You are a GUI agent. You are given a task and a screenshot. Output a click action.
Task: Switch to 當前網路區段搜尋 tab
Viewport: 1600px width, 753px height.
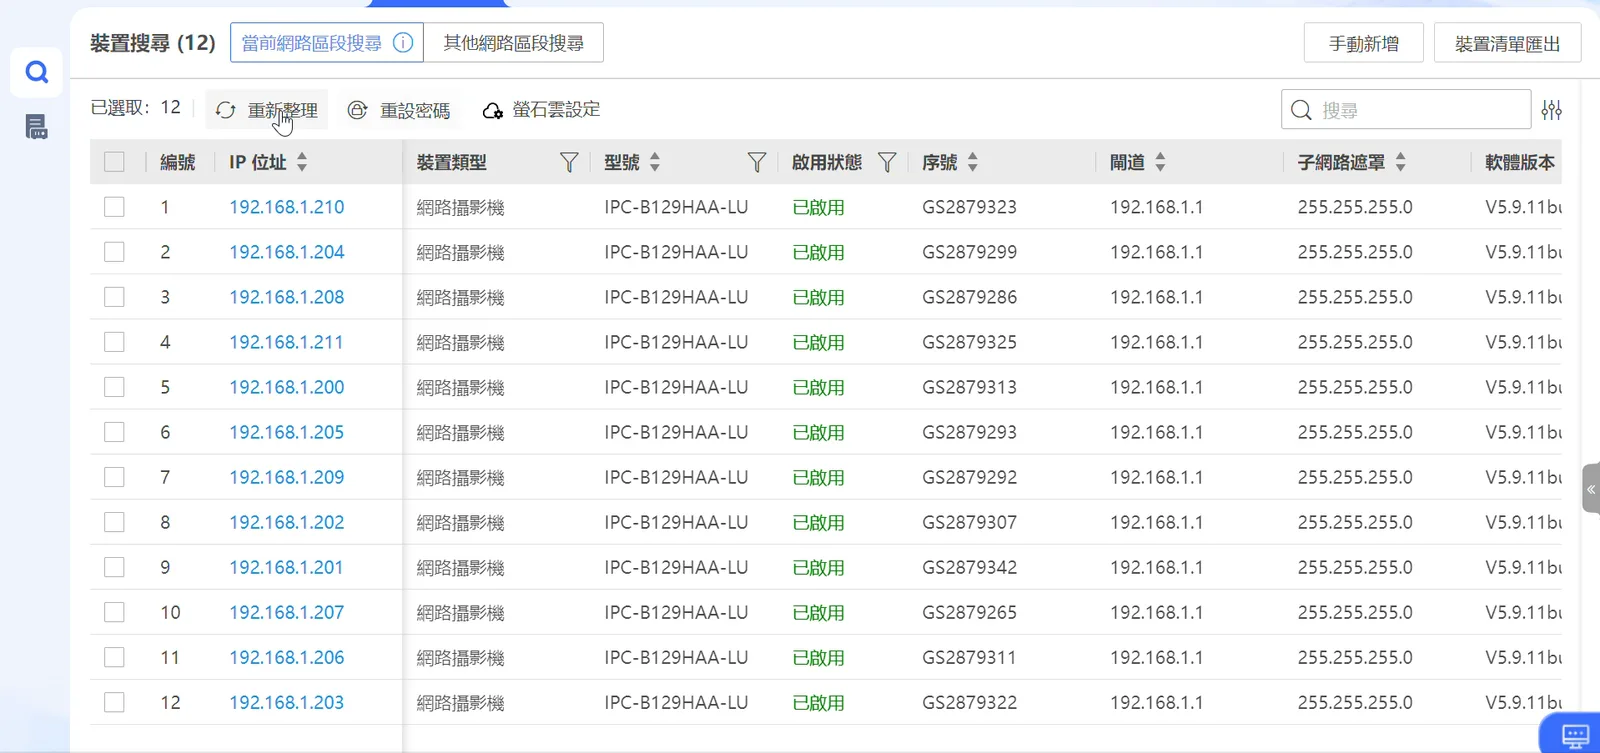pos(327,43)
